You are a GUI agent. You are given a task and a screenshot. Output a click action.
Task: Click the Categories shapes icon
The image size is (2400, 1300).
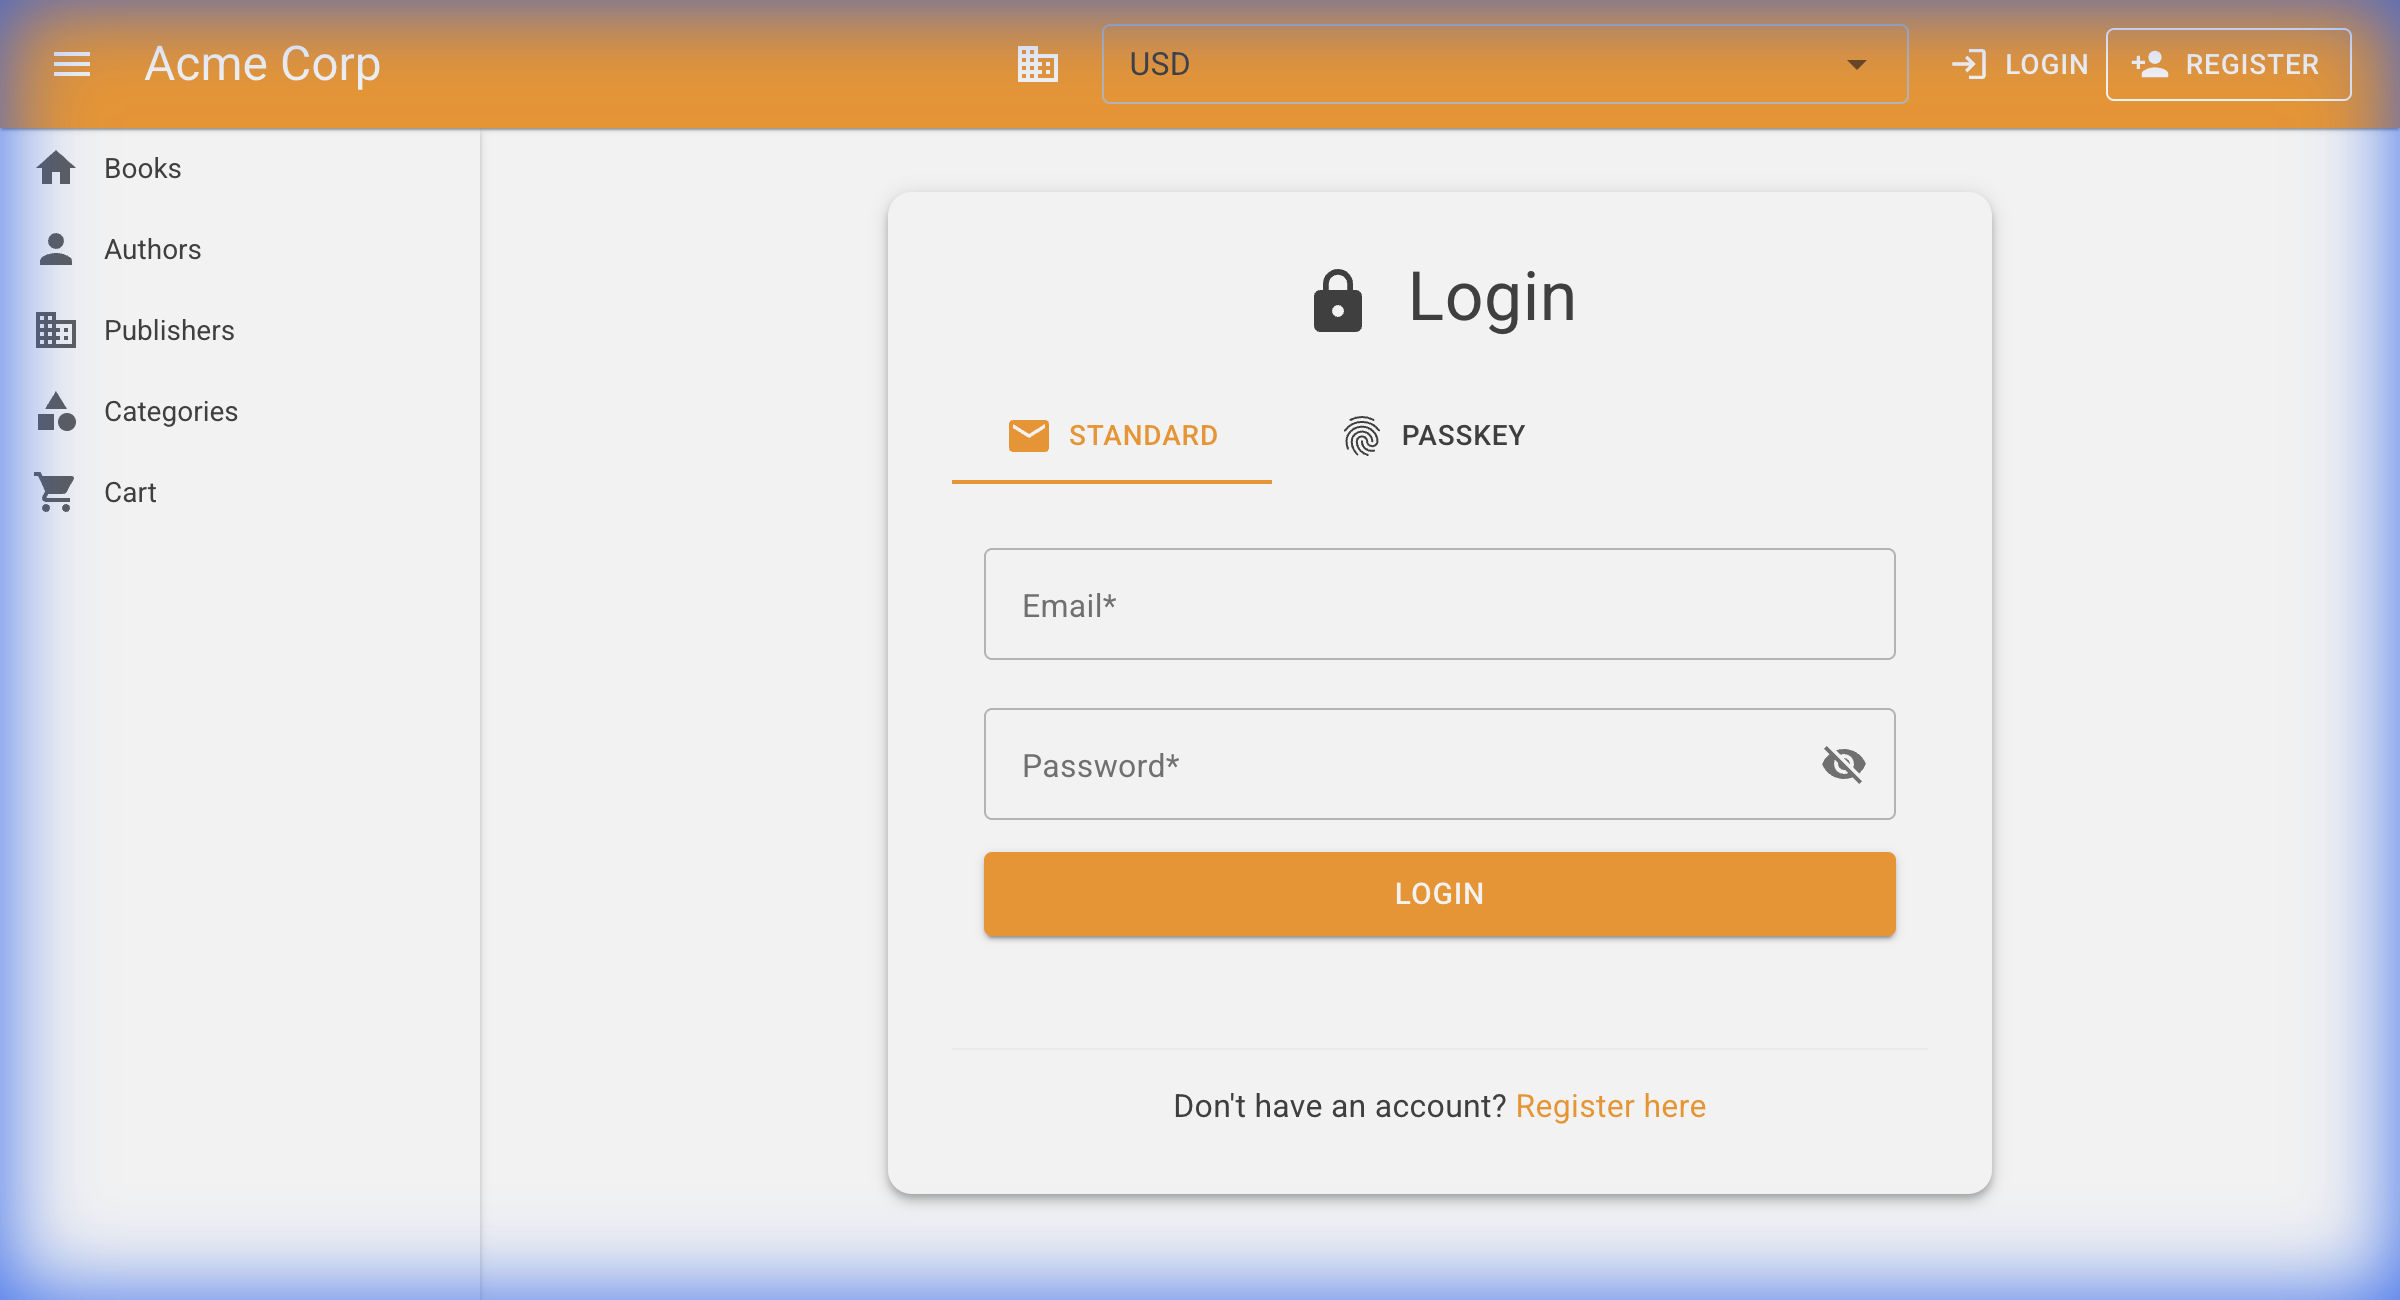(x=56, y=411)
